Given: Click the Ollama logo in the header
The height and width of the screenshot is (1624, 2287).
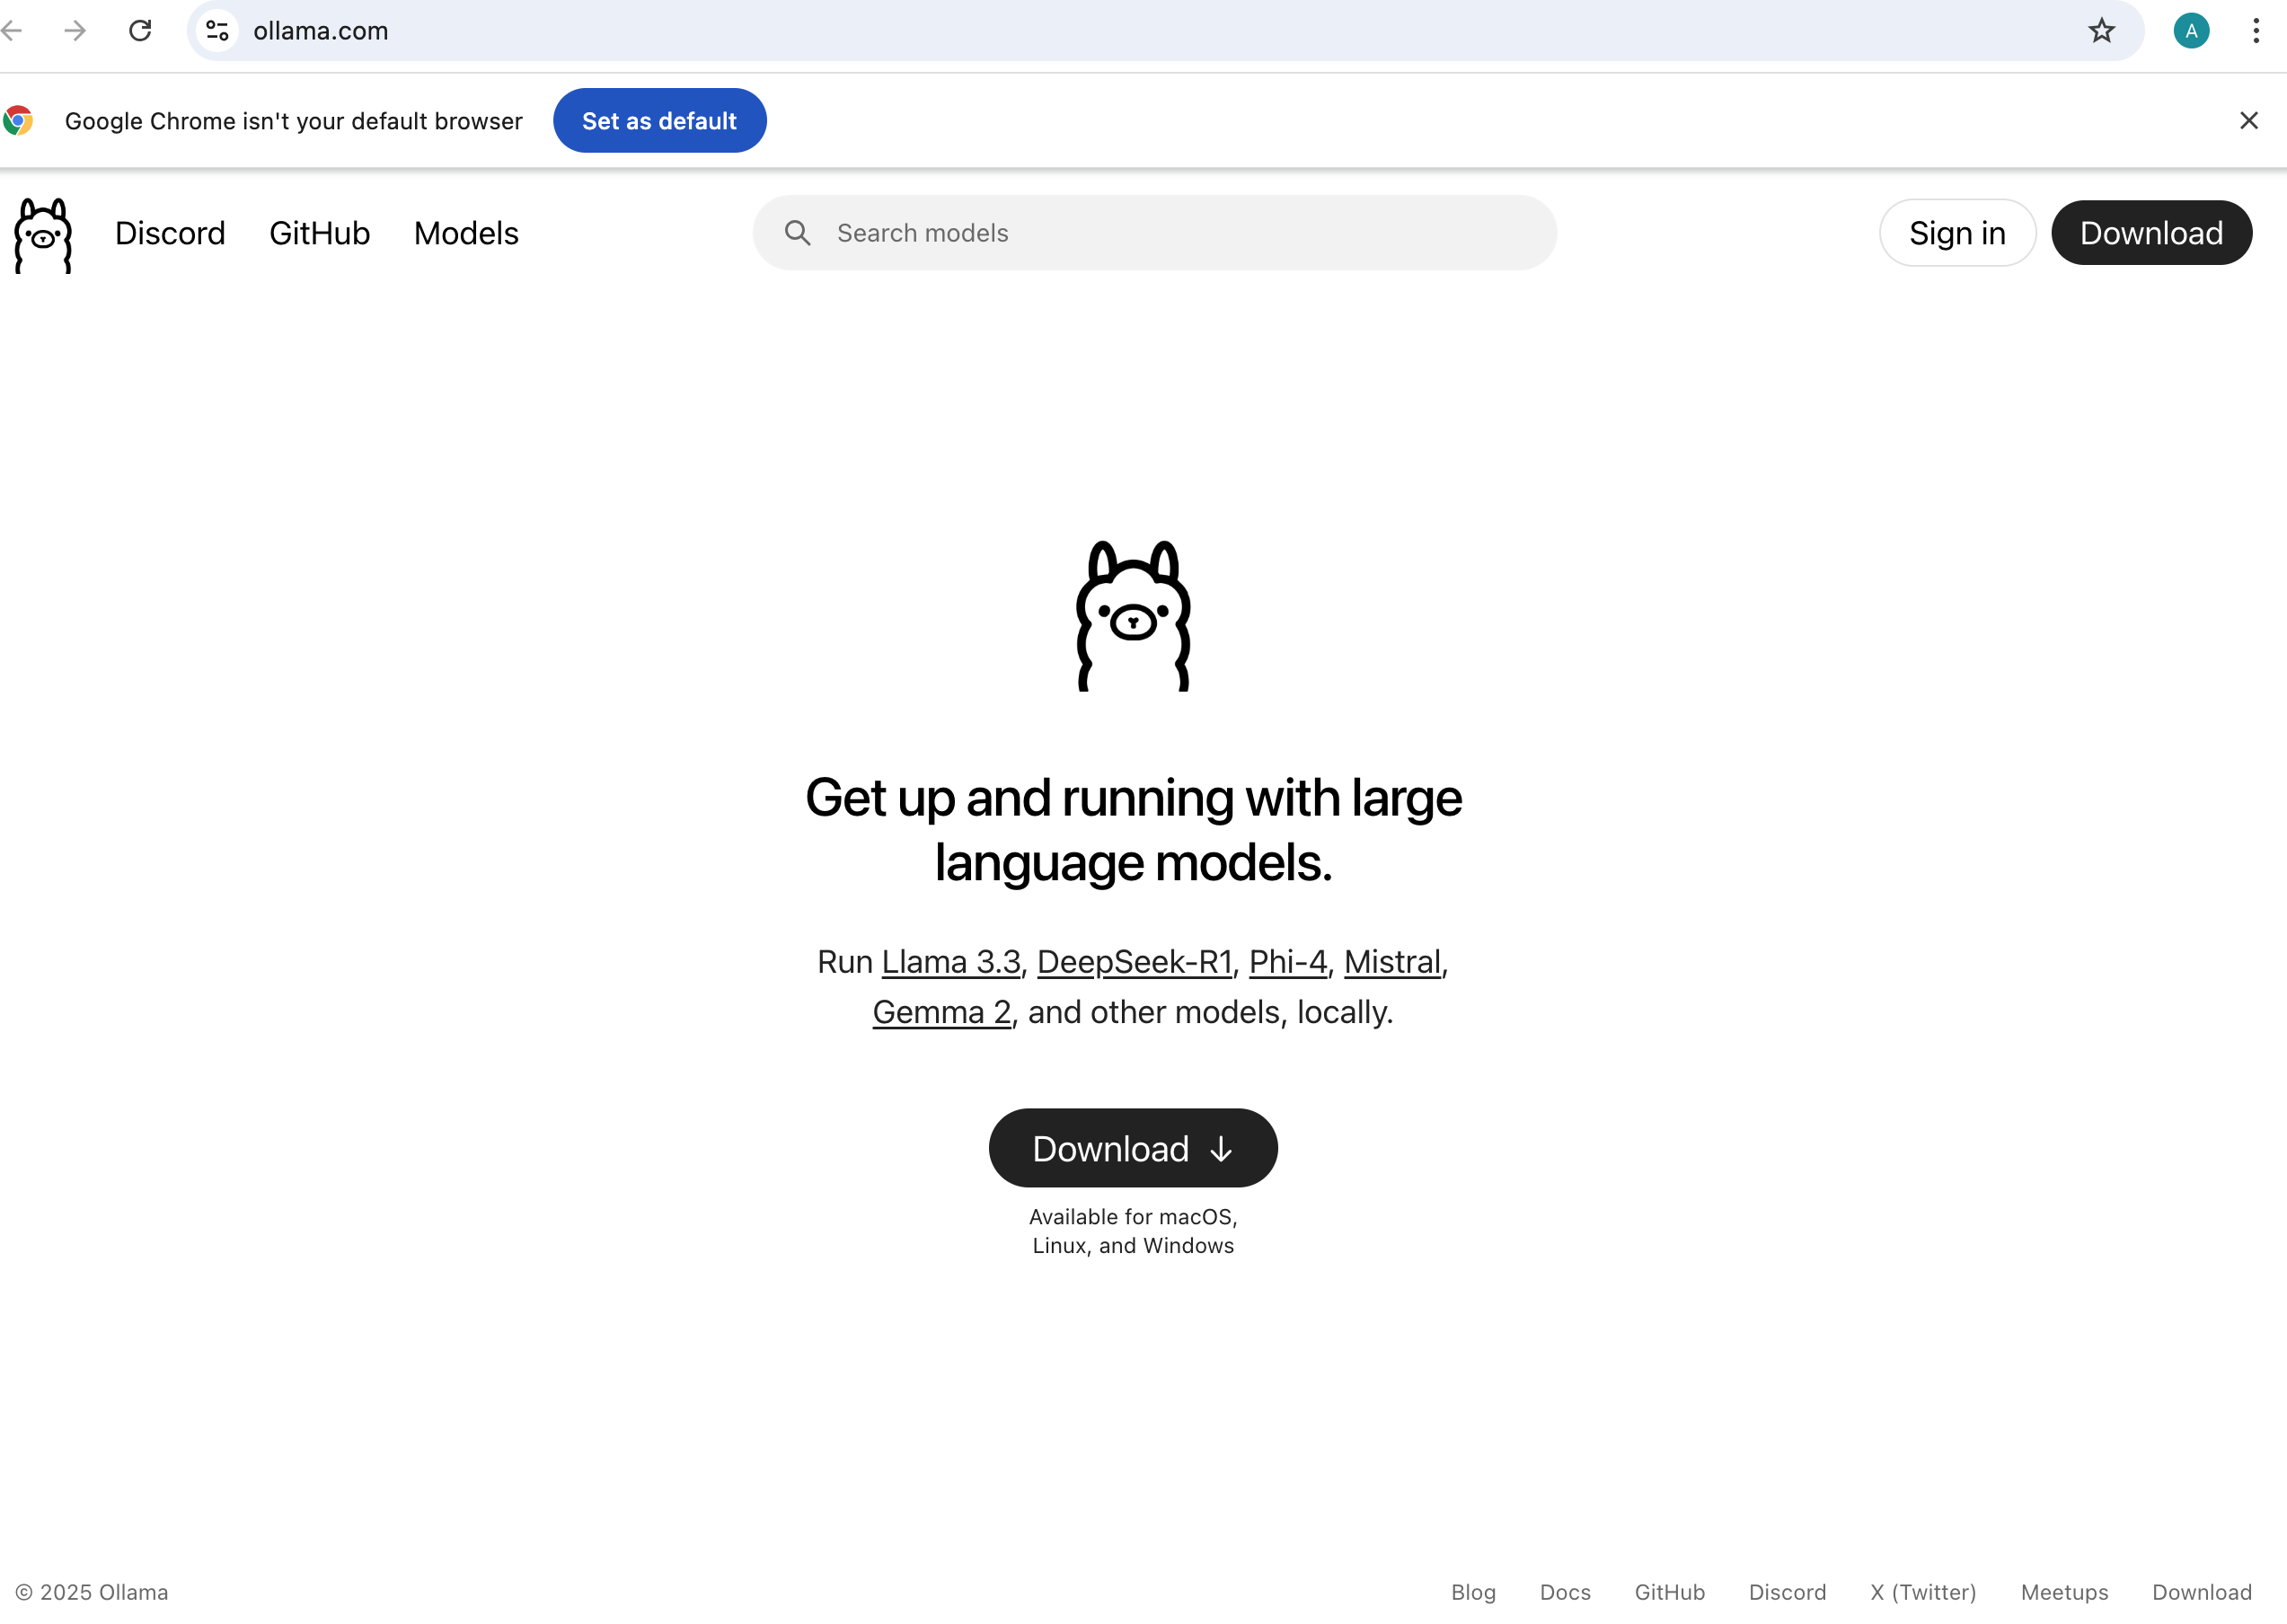Looking at the screenshot, I should (x=43, y=235).
